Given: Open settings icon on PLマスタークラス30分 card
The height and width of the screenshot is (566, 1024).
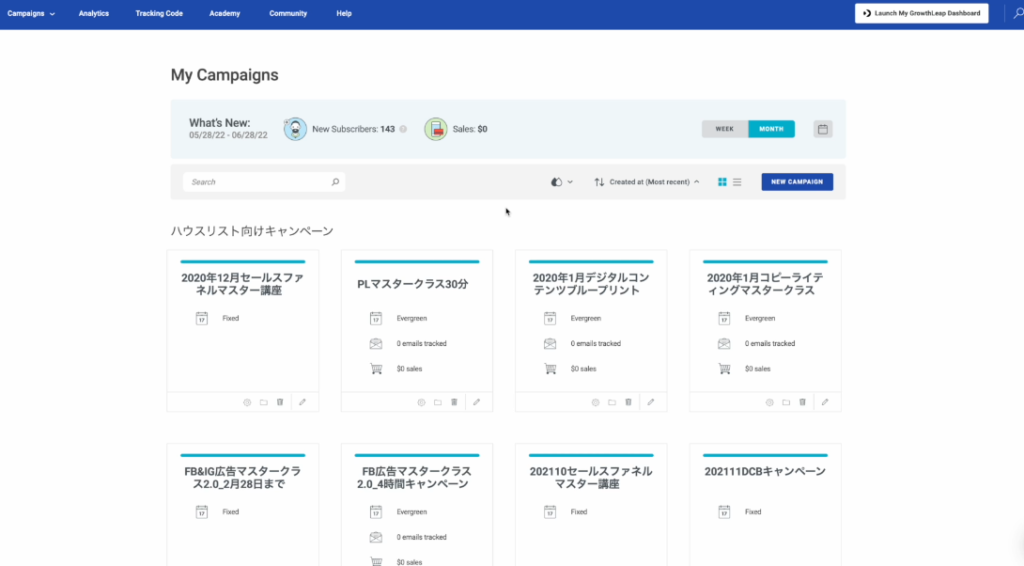Looking at the screenshot, I should pos(421,402).
